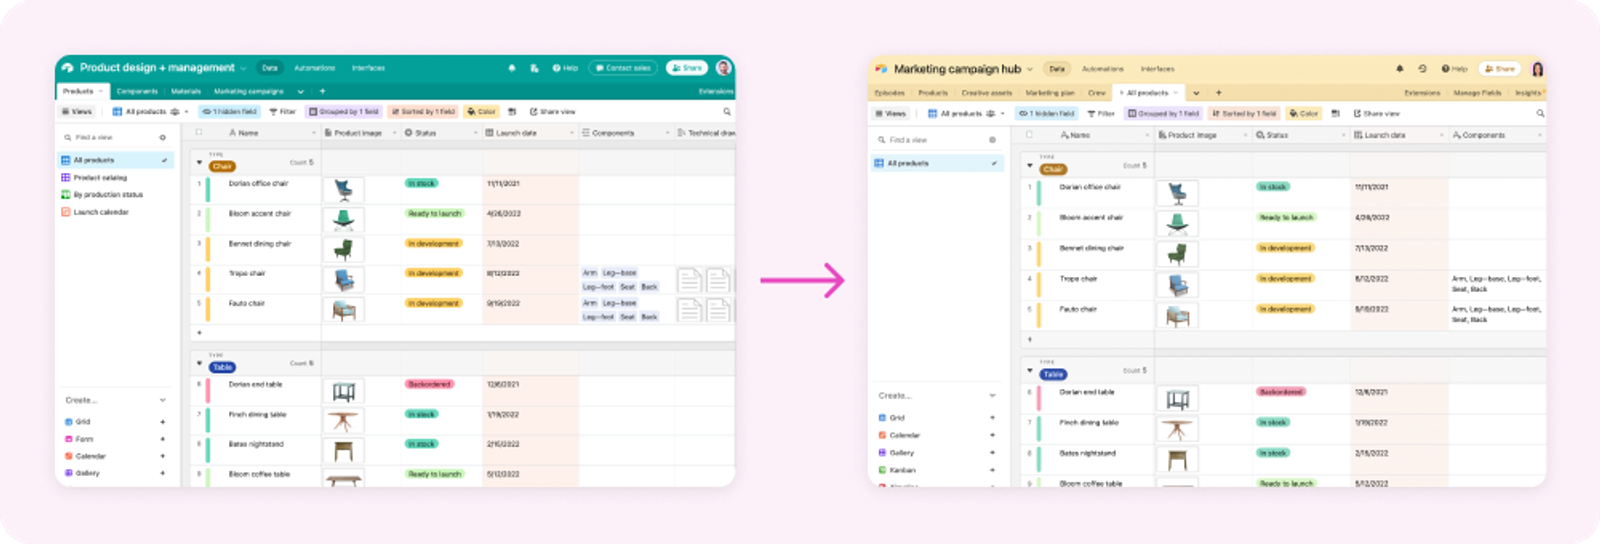Open Launch date column dropdown in Marketing hub
Screen dimensions: 1600x544
point(1440,135)
